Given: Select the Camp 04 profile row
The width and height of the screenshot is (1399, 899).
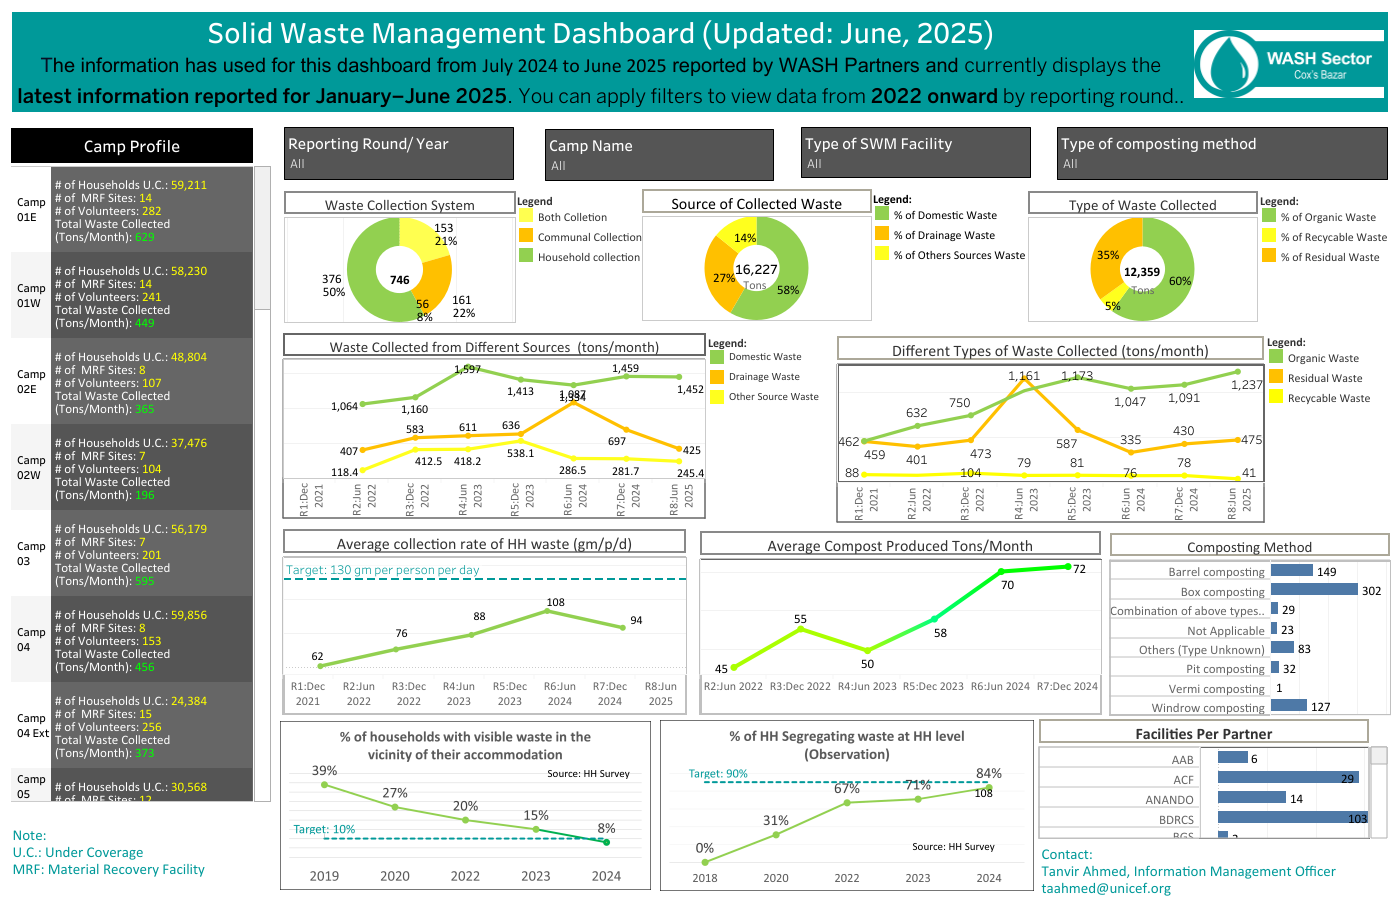Looking at the screenshot, I should [132, 640].
